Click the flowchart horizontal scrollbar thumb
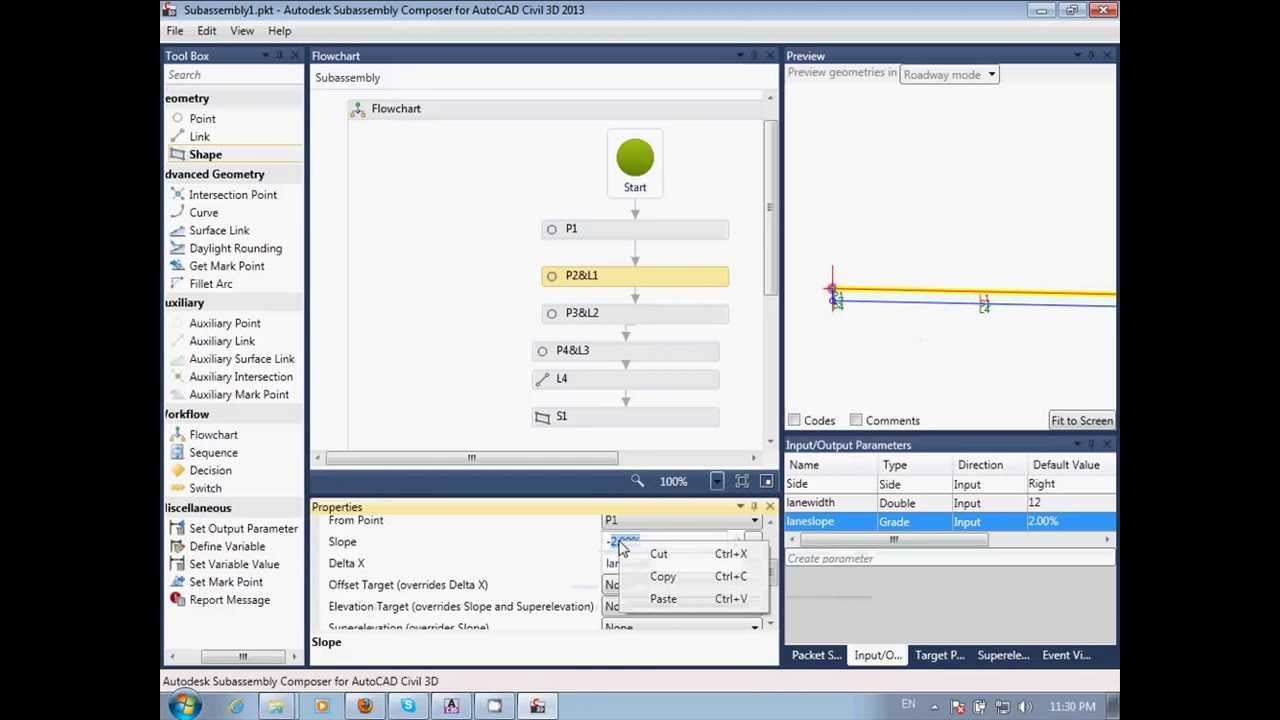 (471, 458)
